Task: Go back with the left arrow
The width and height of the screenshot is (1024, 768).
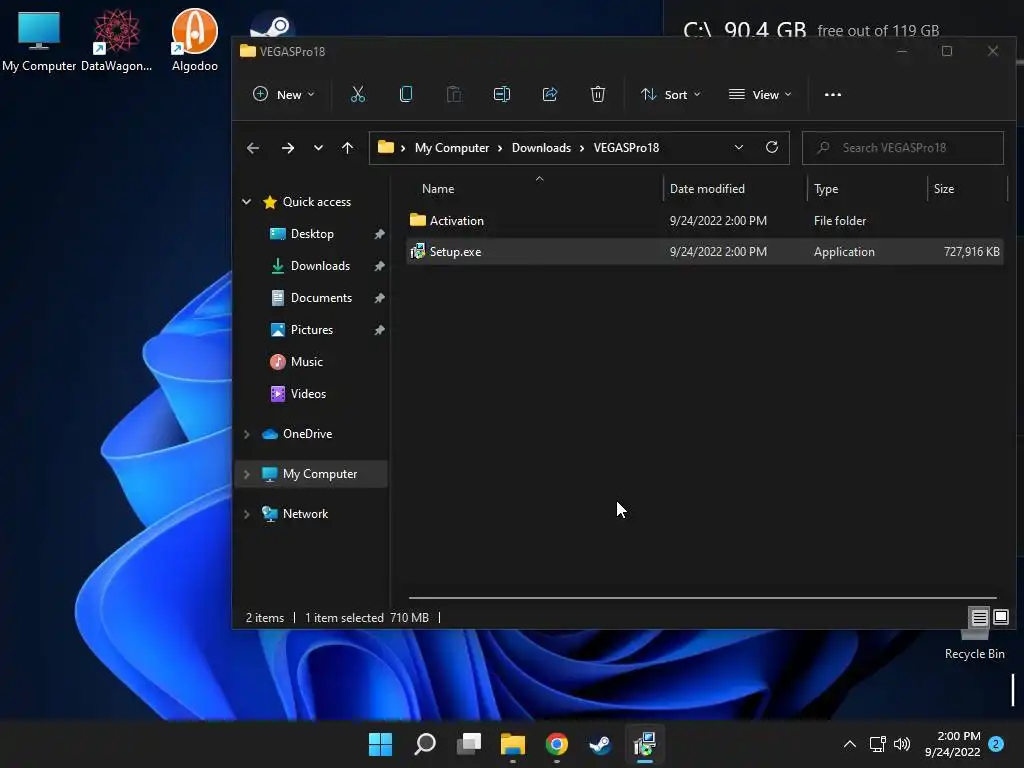Action: coord(253,148)
